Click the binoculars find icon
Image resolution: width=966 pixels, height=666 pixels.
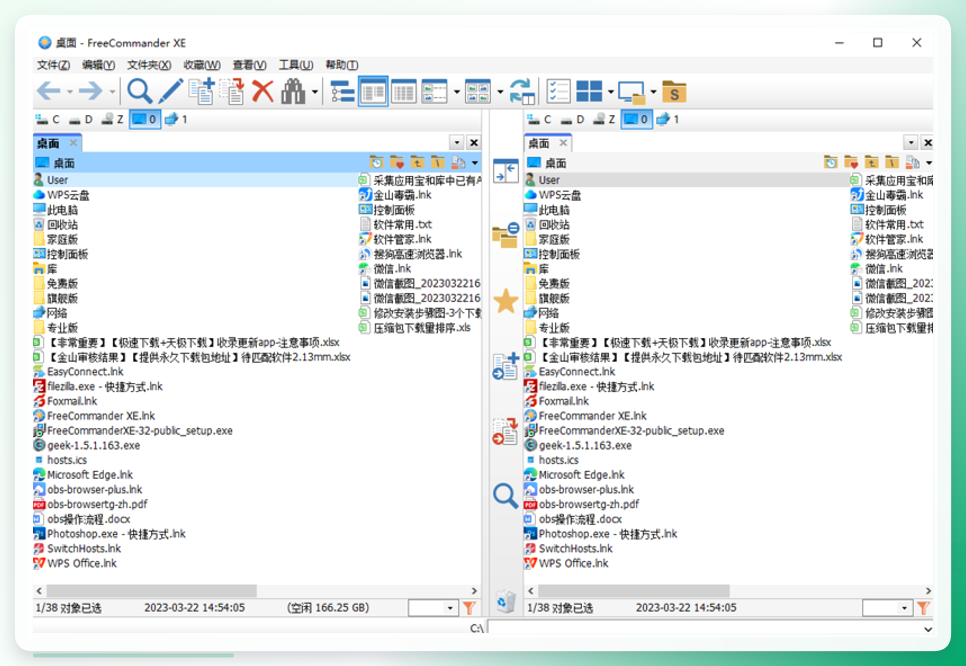click(293, 92)
